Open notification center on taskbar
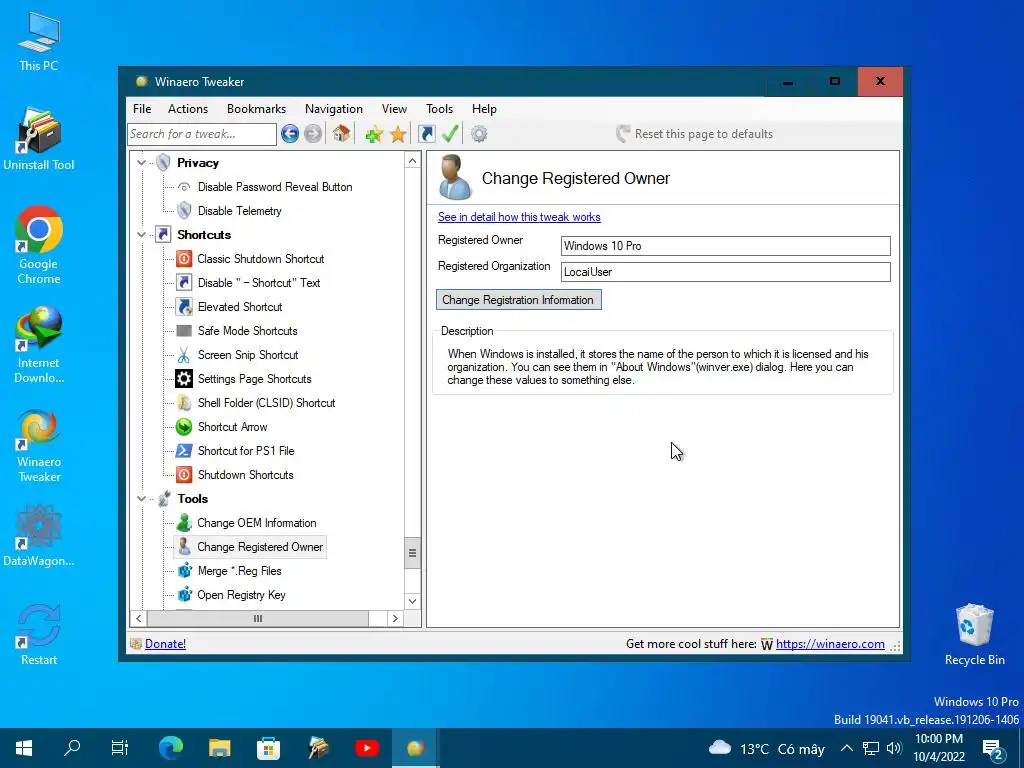Screen dimensions: 1024x768 (x=993, y=748)
